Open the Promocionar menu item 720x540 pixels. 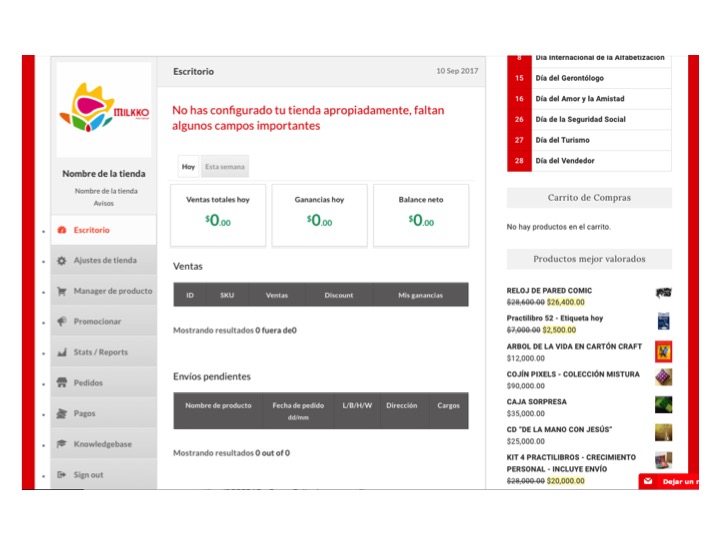(x=104, y=321)
